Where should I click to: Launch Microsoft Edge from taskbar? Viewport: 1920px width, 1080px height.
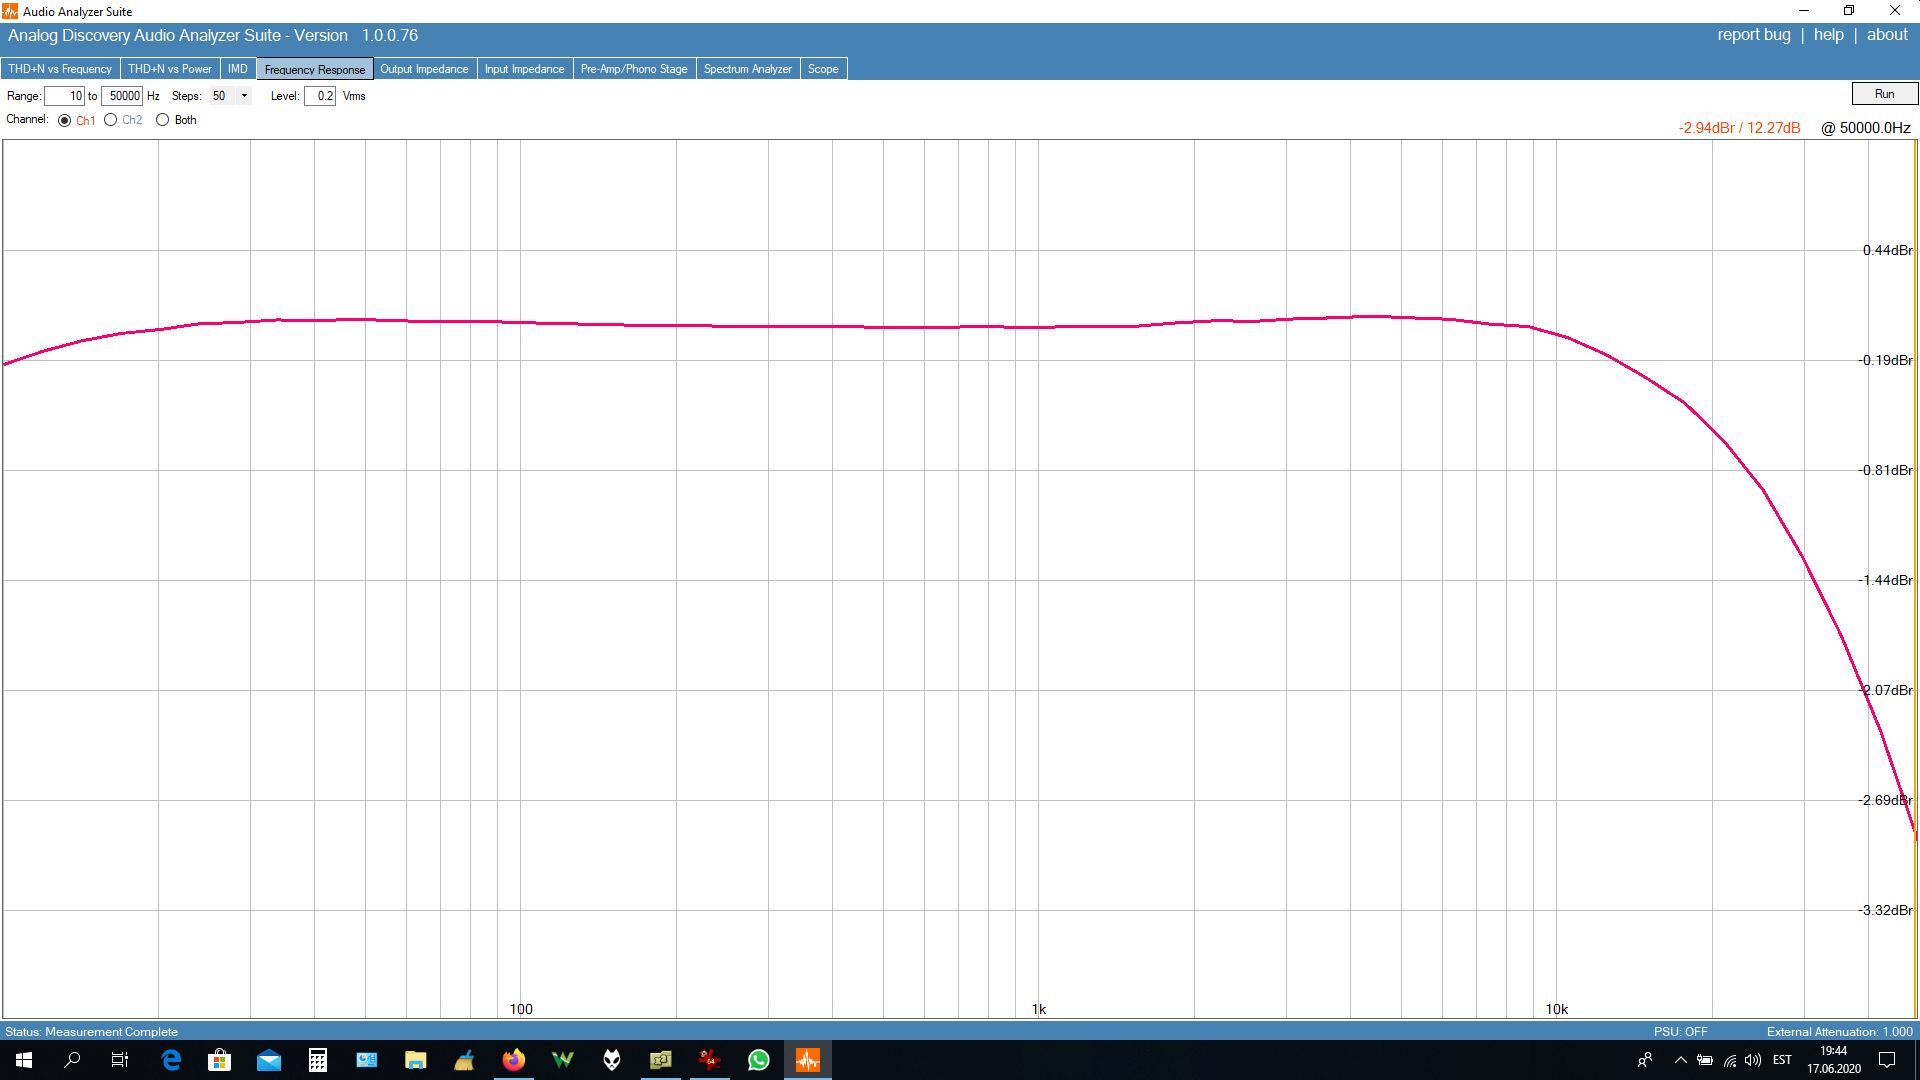171,1060
